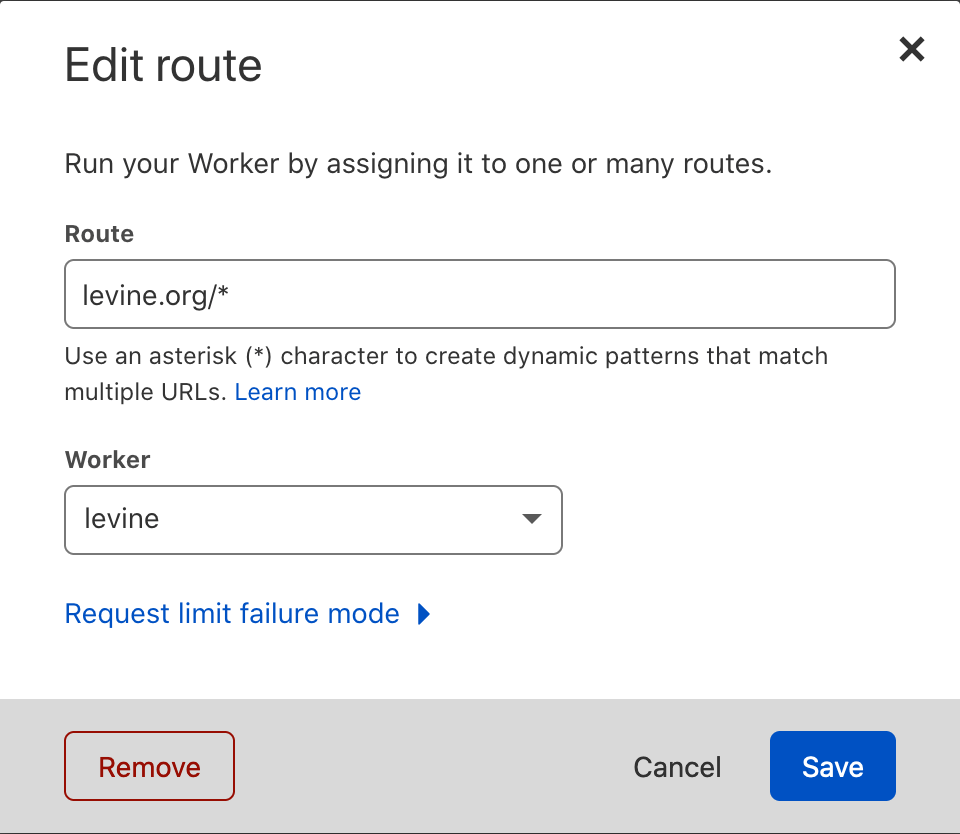Click the 'Run your Worker' description text
Screen dimensions: 960x834
(x=418, y=164)
